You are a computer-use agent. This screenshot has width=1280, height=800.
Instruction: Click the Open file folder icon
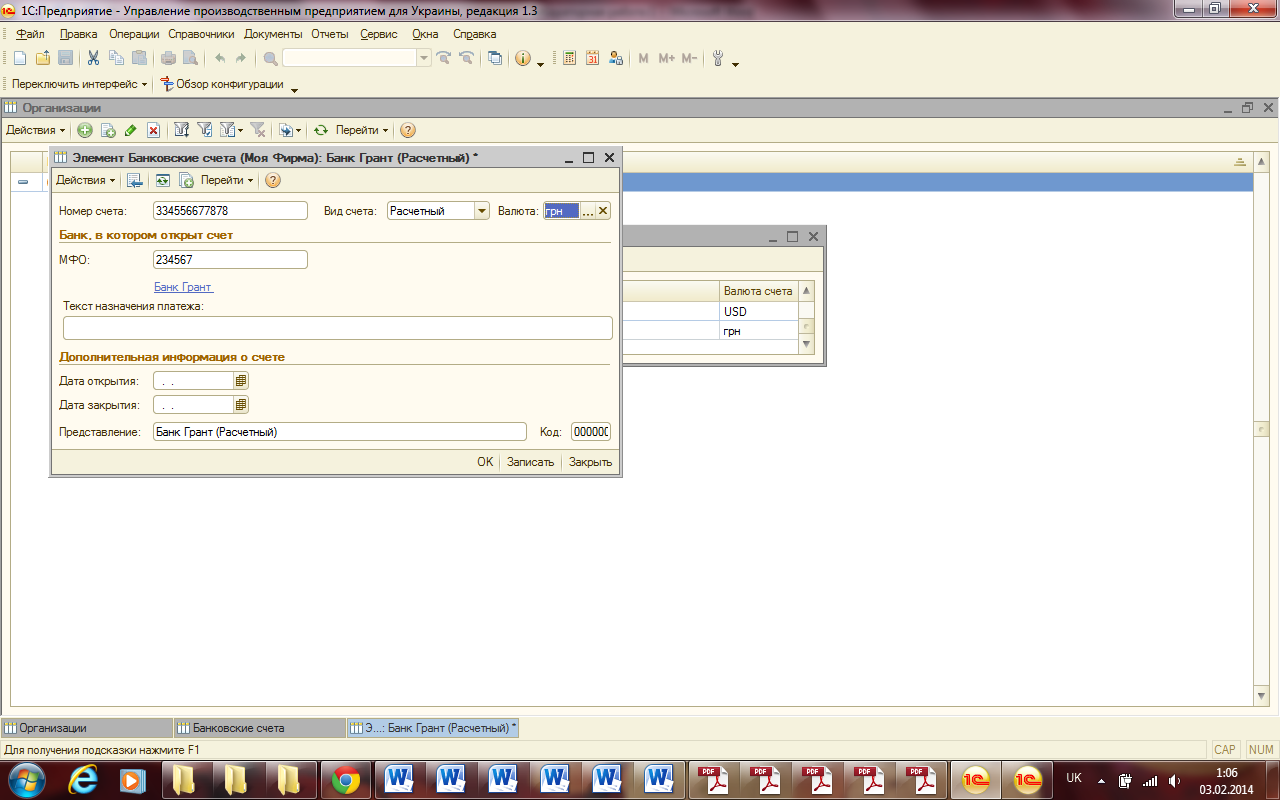(x=43, y=58)
